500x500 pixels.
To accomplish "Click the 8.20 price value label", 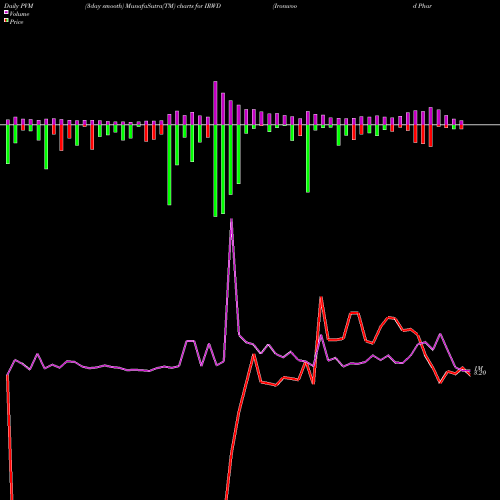I will [x=480, y=373].
